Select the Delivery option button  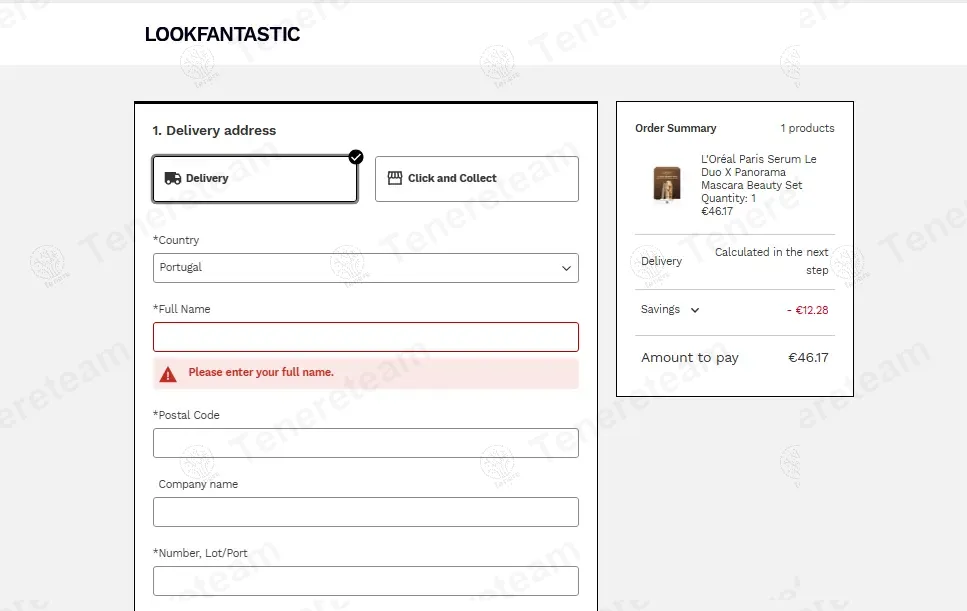(255, 179)
